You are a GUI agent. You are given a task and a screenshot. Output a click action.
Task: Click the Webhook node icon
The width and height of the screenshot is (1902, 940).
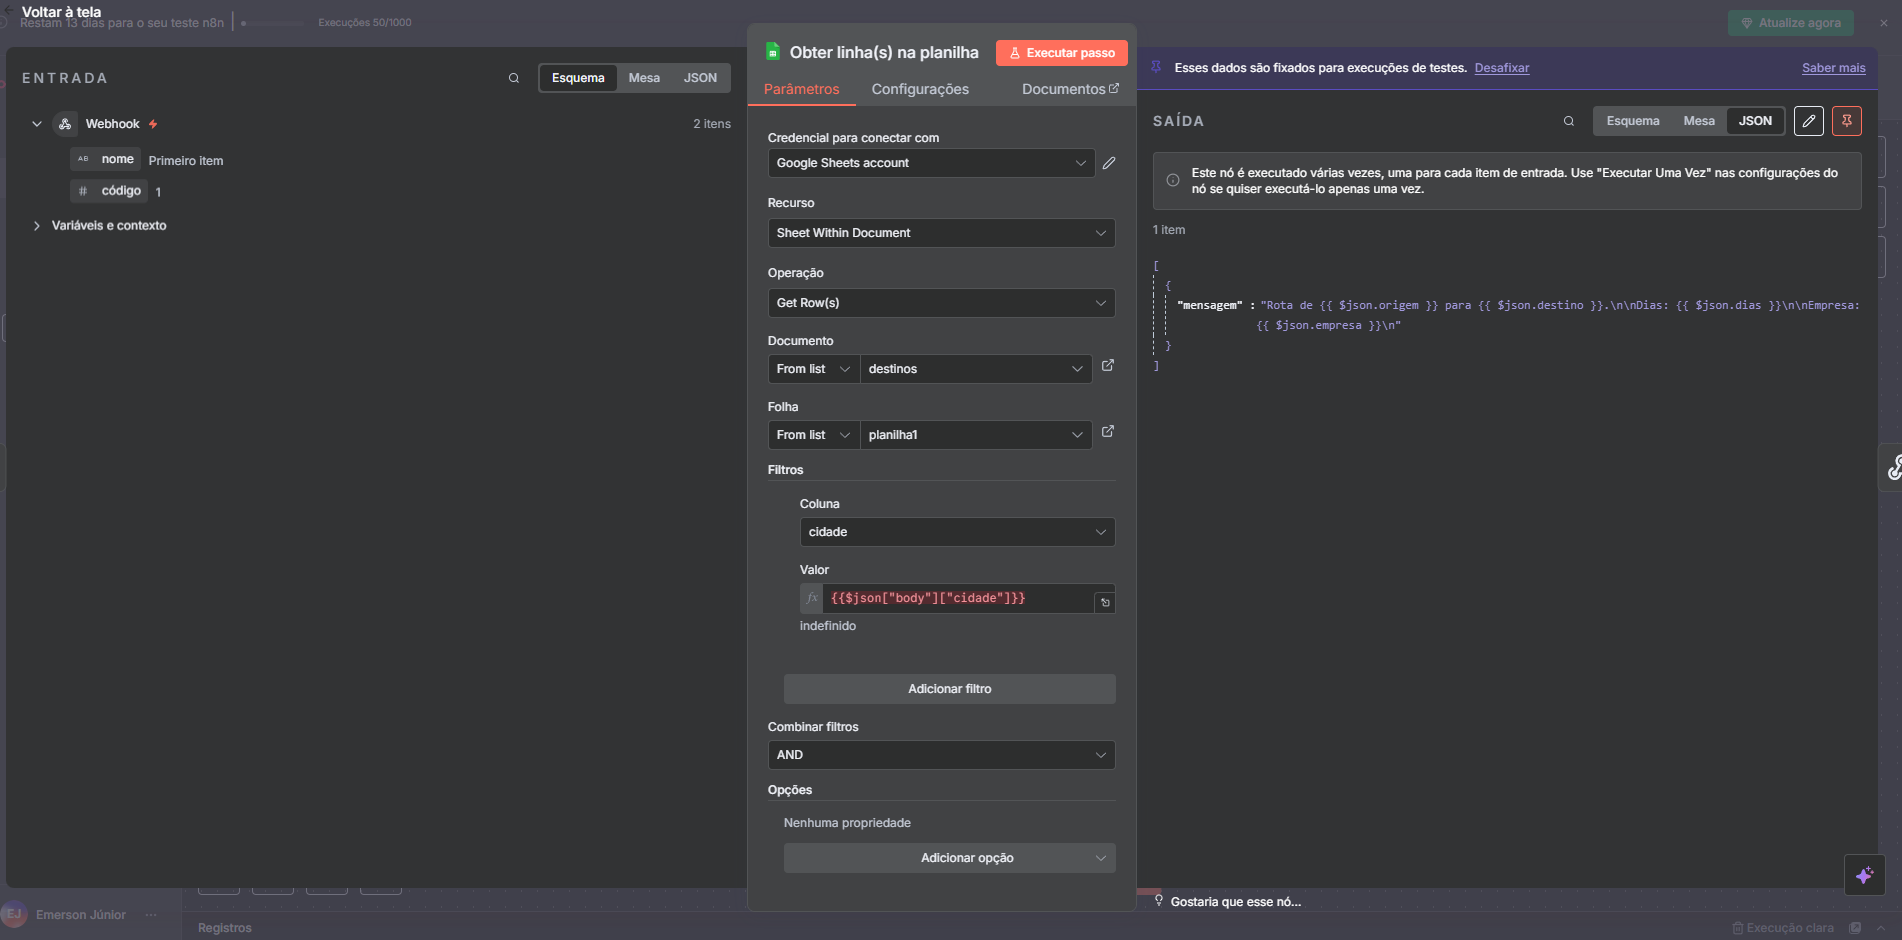click(65, 124)
